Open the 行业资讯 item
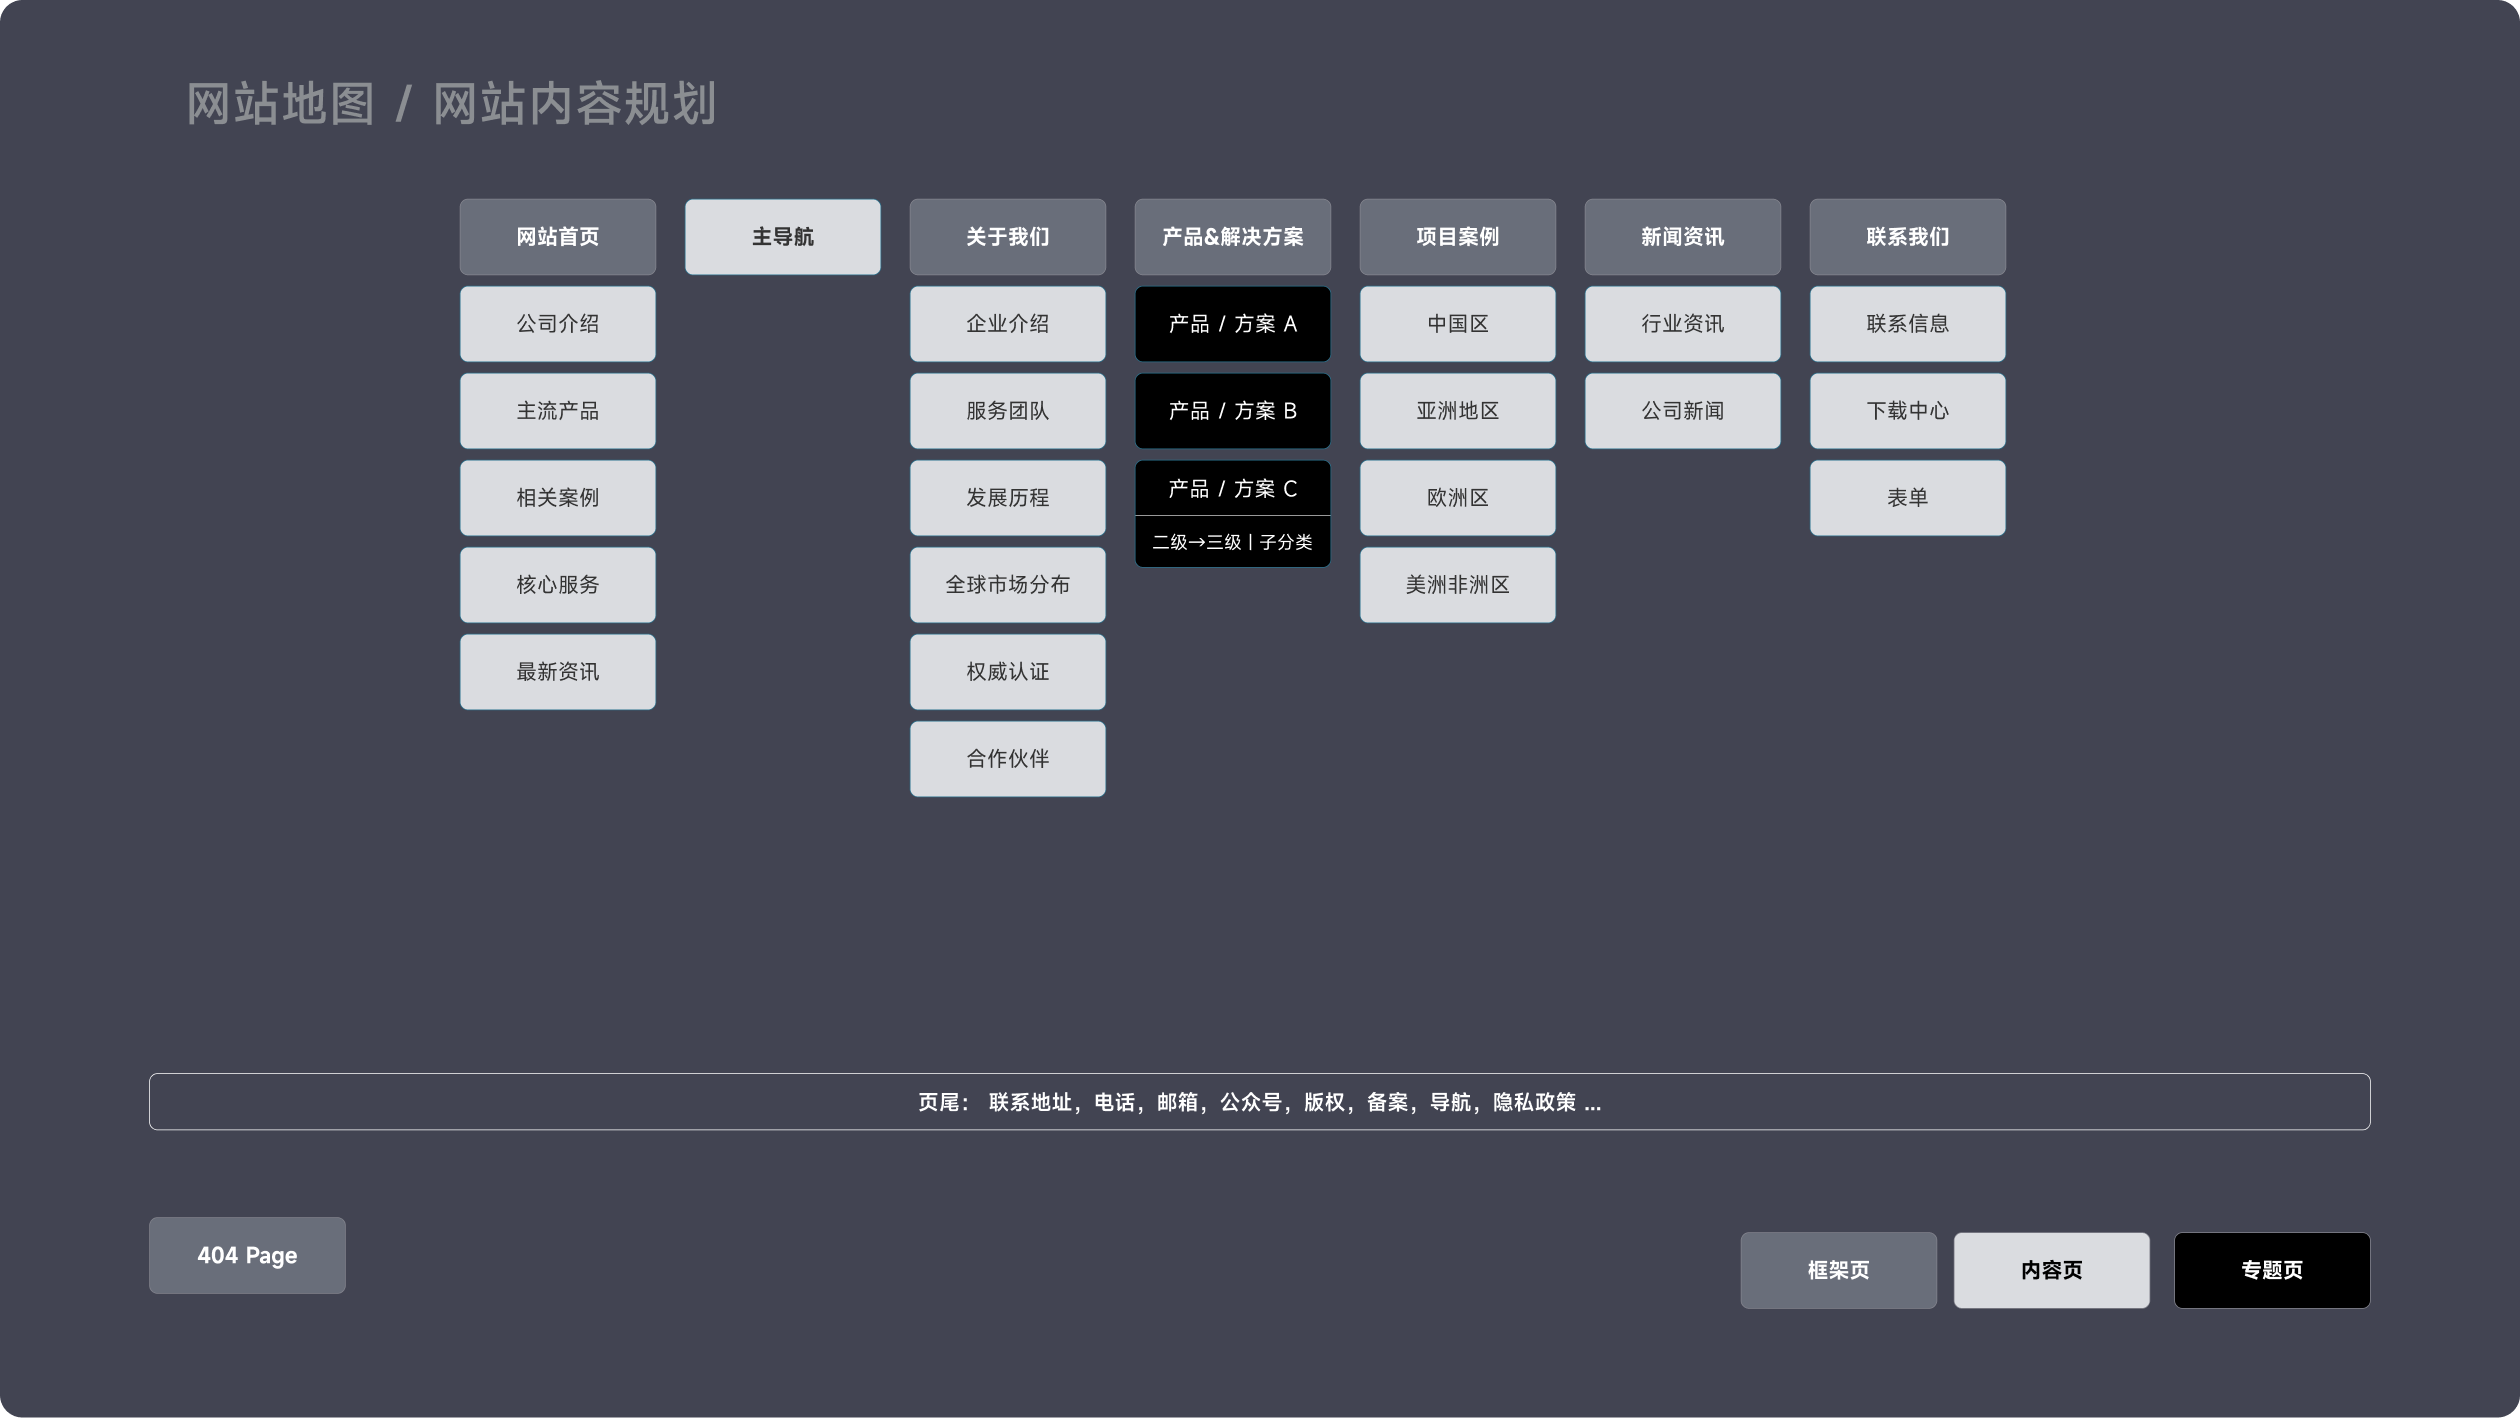 click(1682, 324)
